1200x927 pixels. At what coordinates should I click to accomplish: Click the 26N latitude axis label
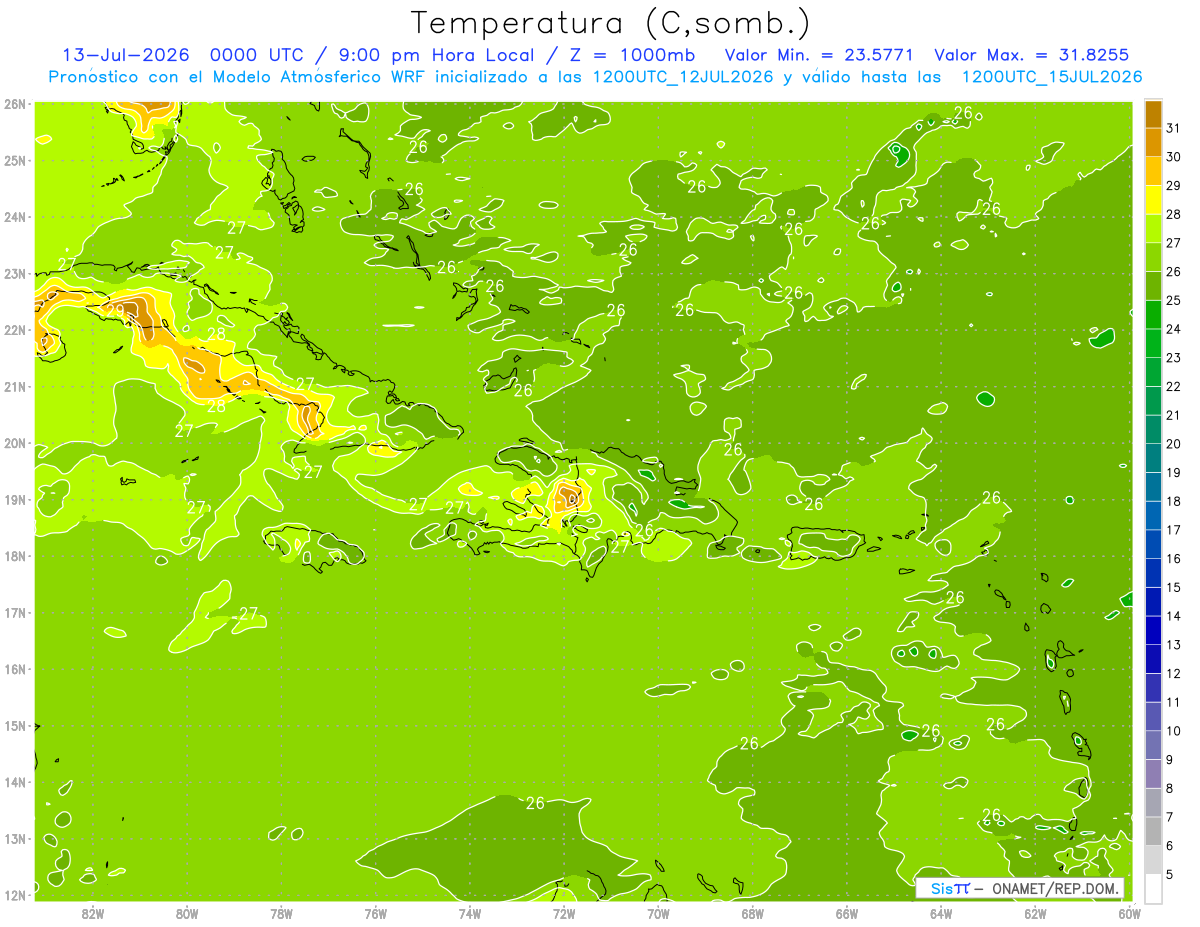[15, 104]
